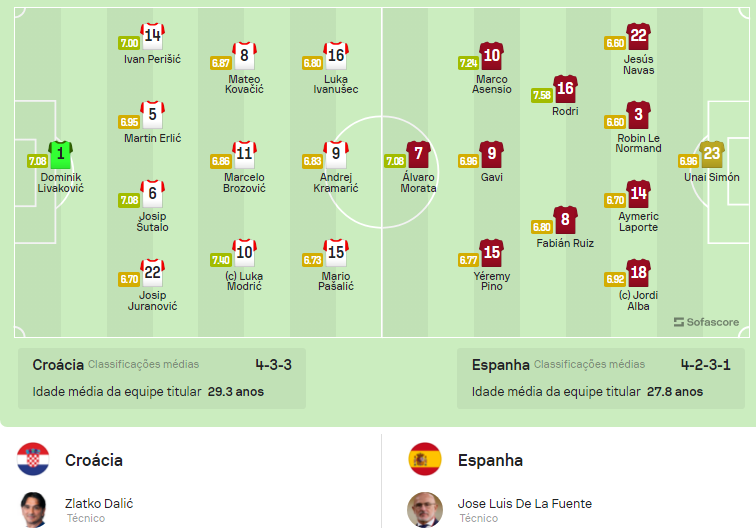Open the Espanha team link
This screenshot has height=528, width=756.
click(x=490, y=460)
